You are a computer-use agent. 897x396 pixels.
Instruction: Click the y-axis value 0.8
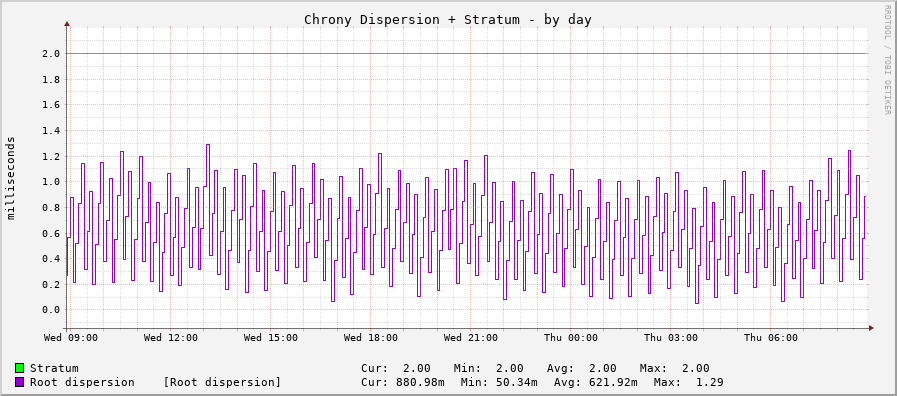(x=52, y=207)
